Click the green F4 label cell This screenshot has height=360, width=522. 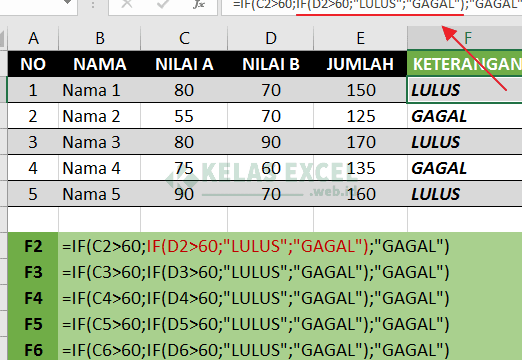[33, 298]
